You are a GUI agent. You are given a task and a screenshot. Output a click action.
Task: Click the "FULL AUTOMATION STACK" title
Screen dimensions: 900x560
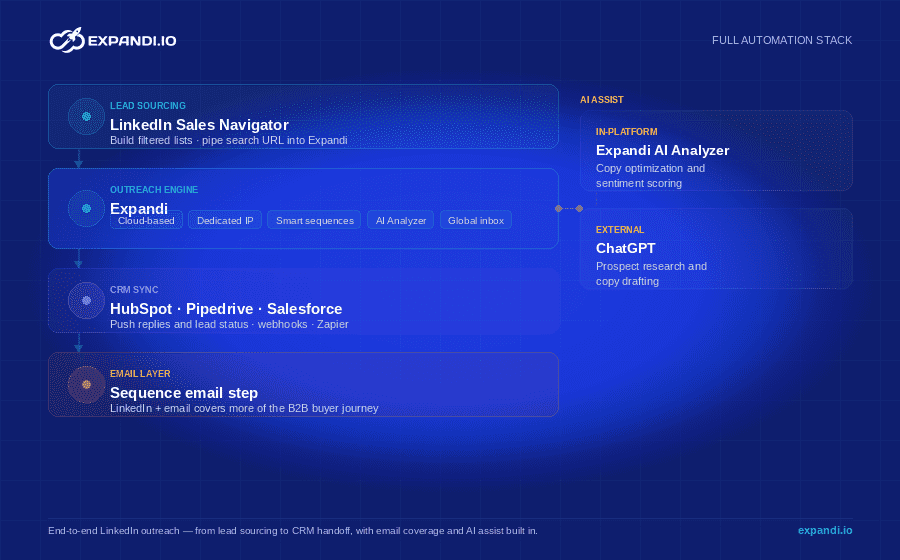782,40
